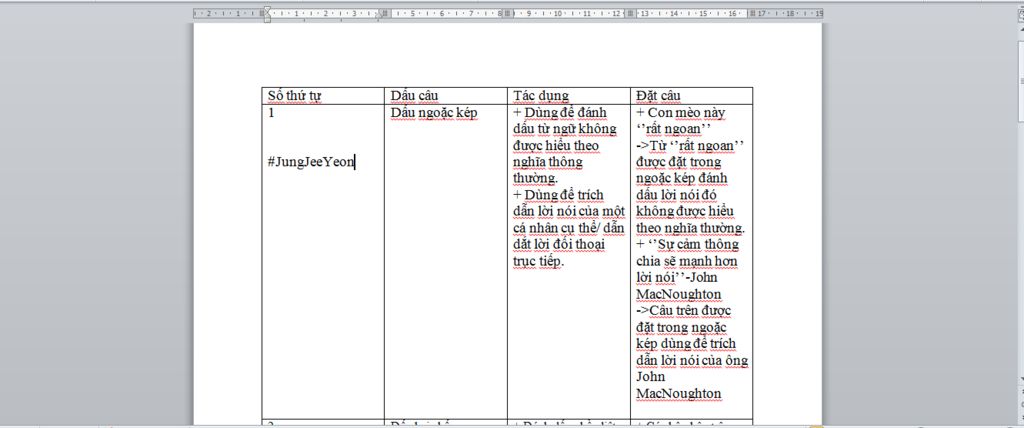Screen dimensions: 1024x428
Task: Click the line '+ Dùng để đánh'
Action: tap(560, 113)
